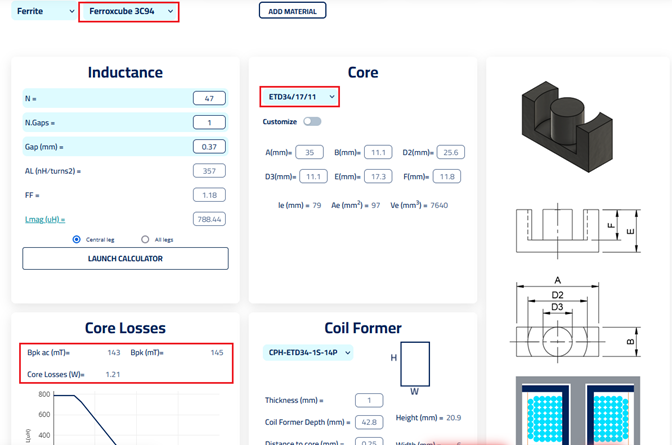
Task: Click the A(mm) dimension field
Action: (309, 152)
